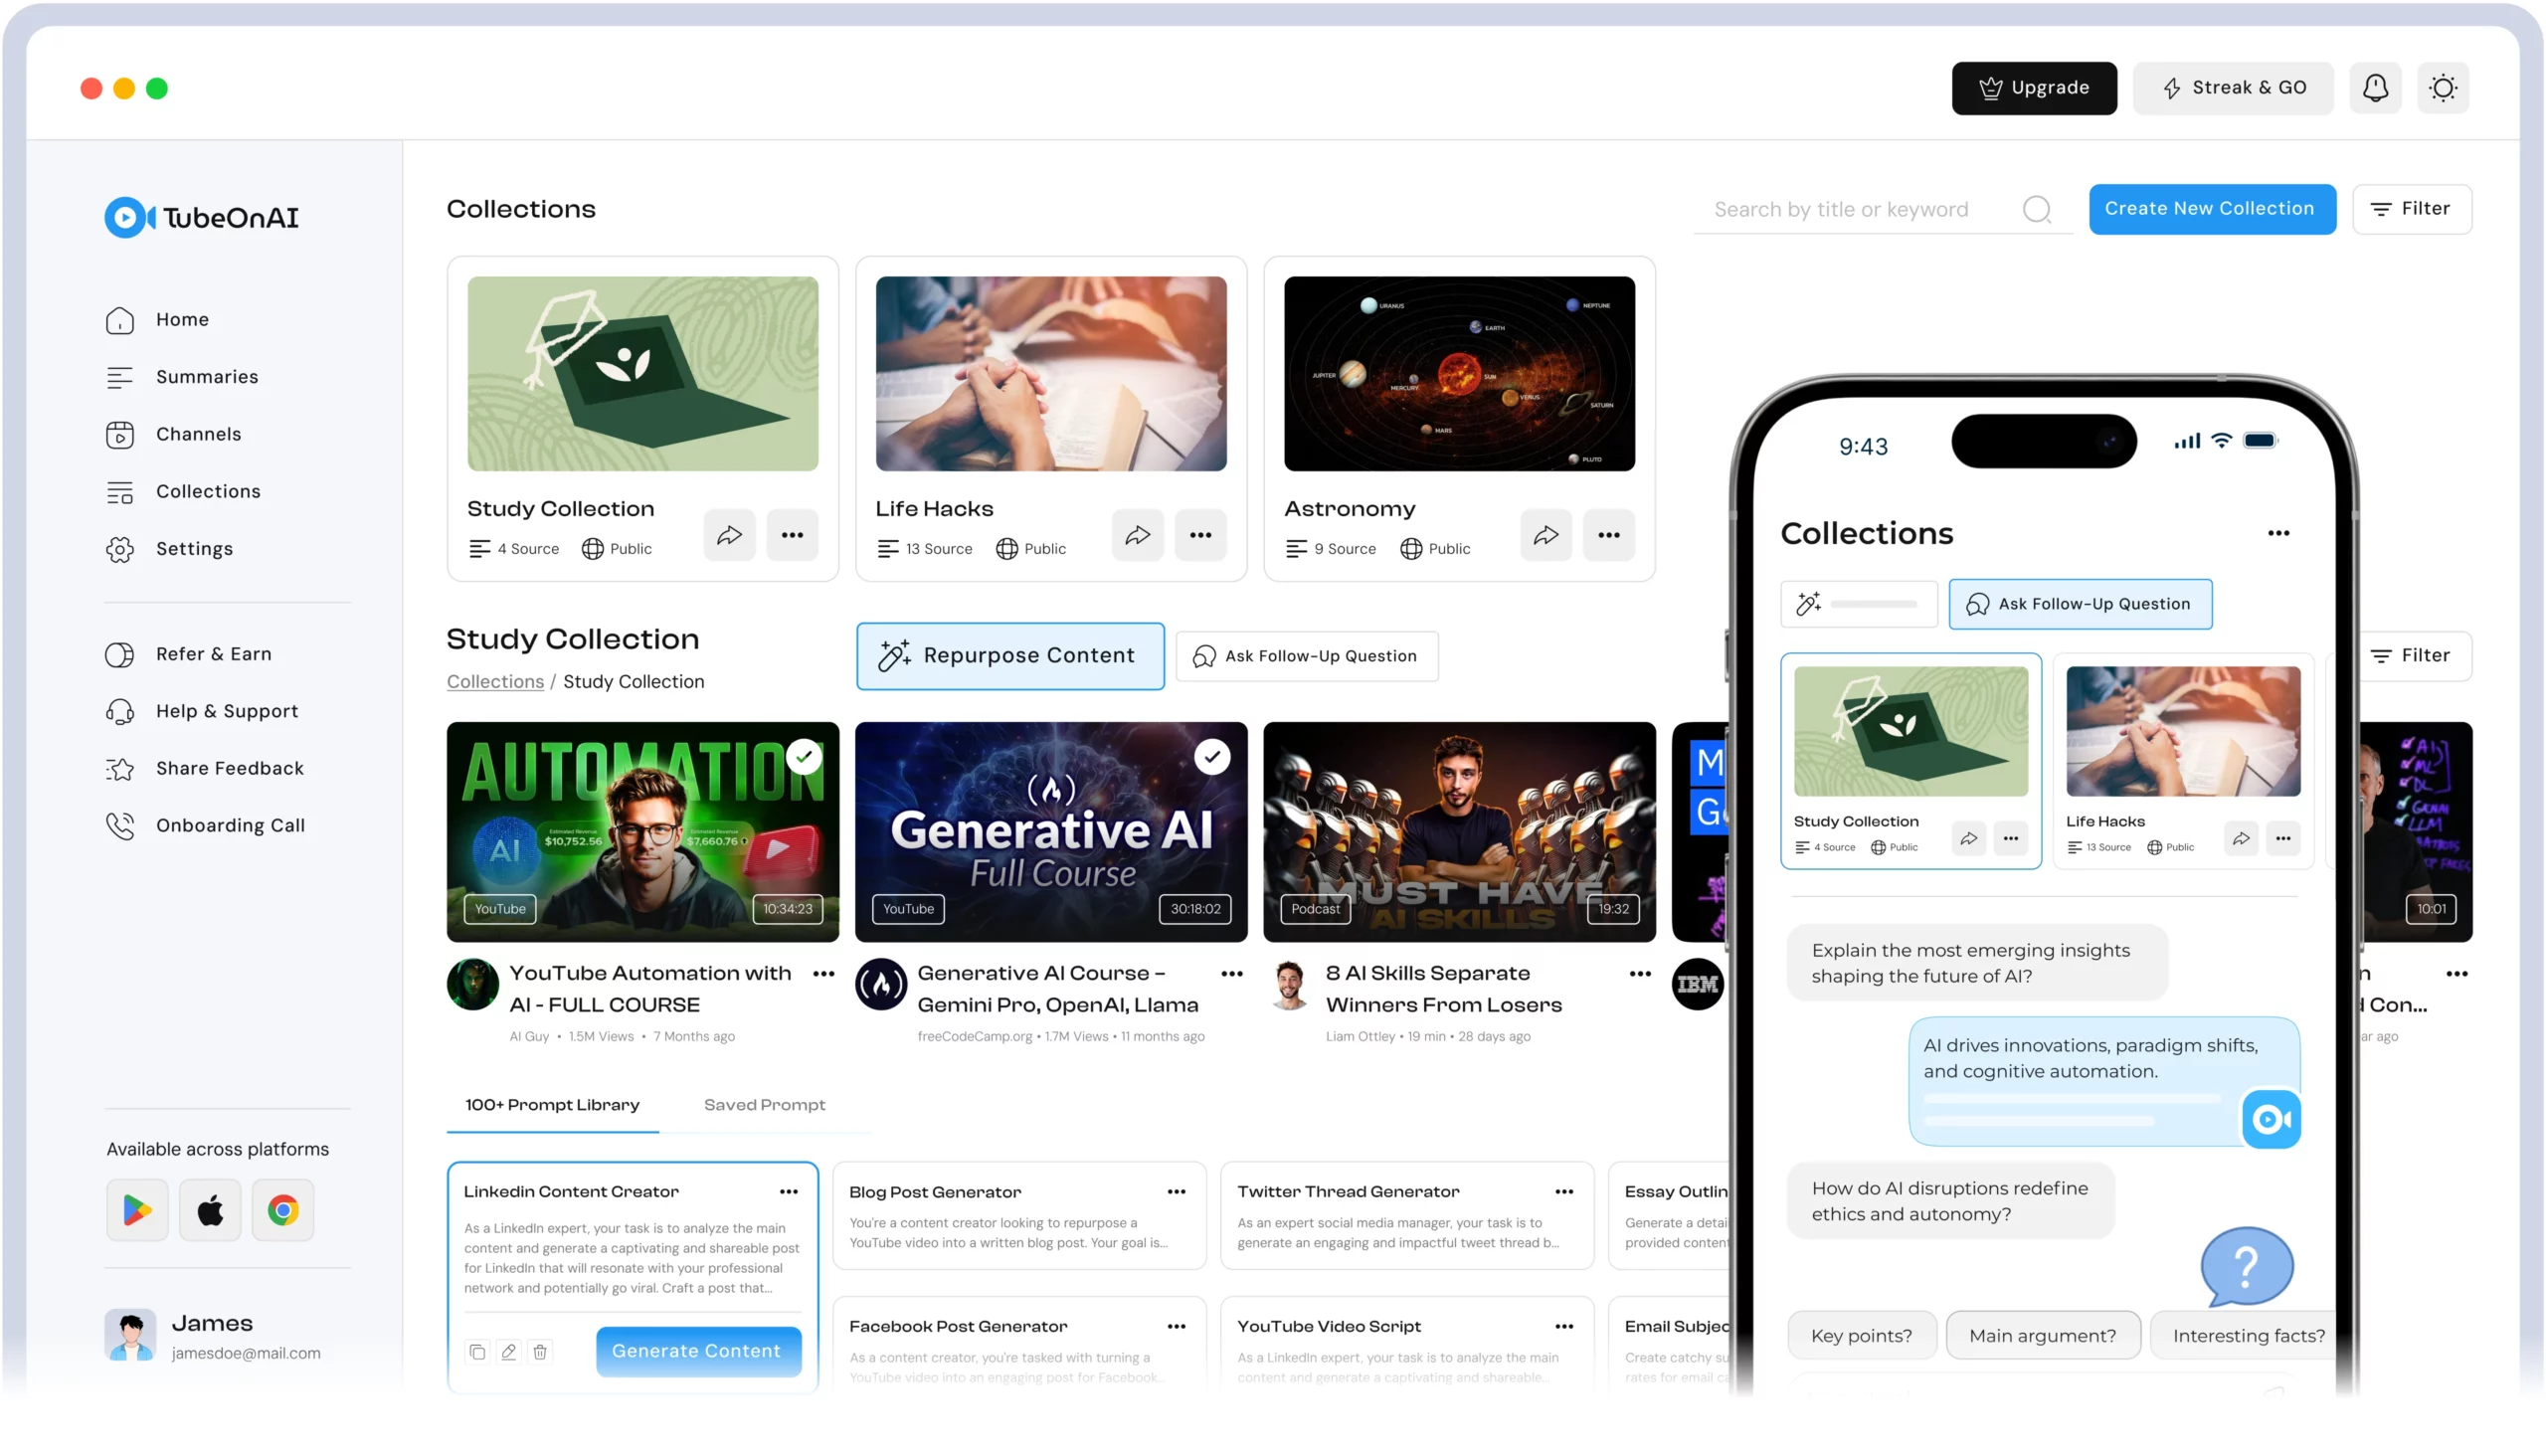Click the copy icon in Linkedin Content Creator
The height and width of the screenshot is (1456, 2546).
(x=477, y=1352)
